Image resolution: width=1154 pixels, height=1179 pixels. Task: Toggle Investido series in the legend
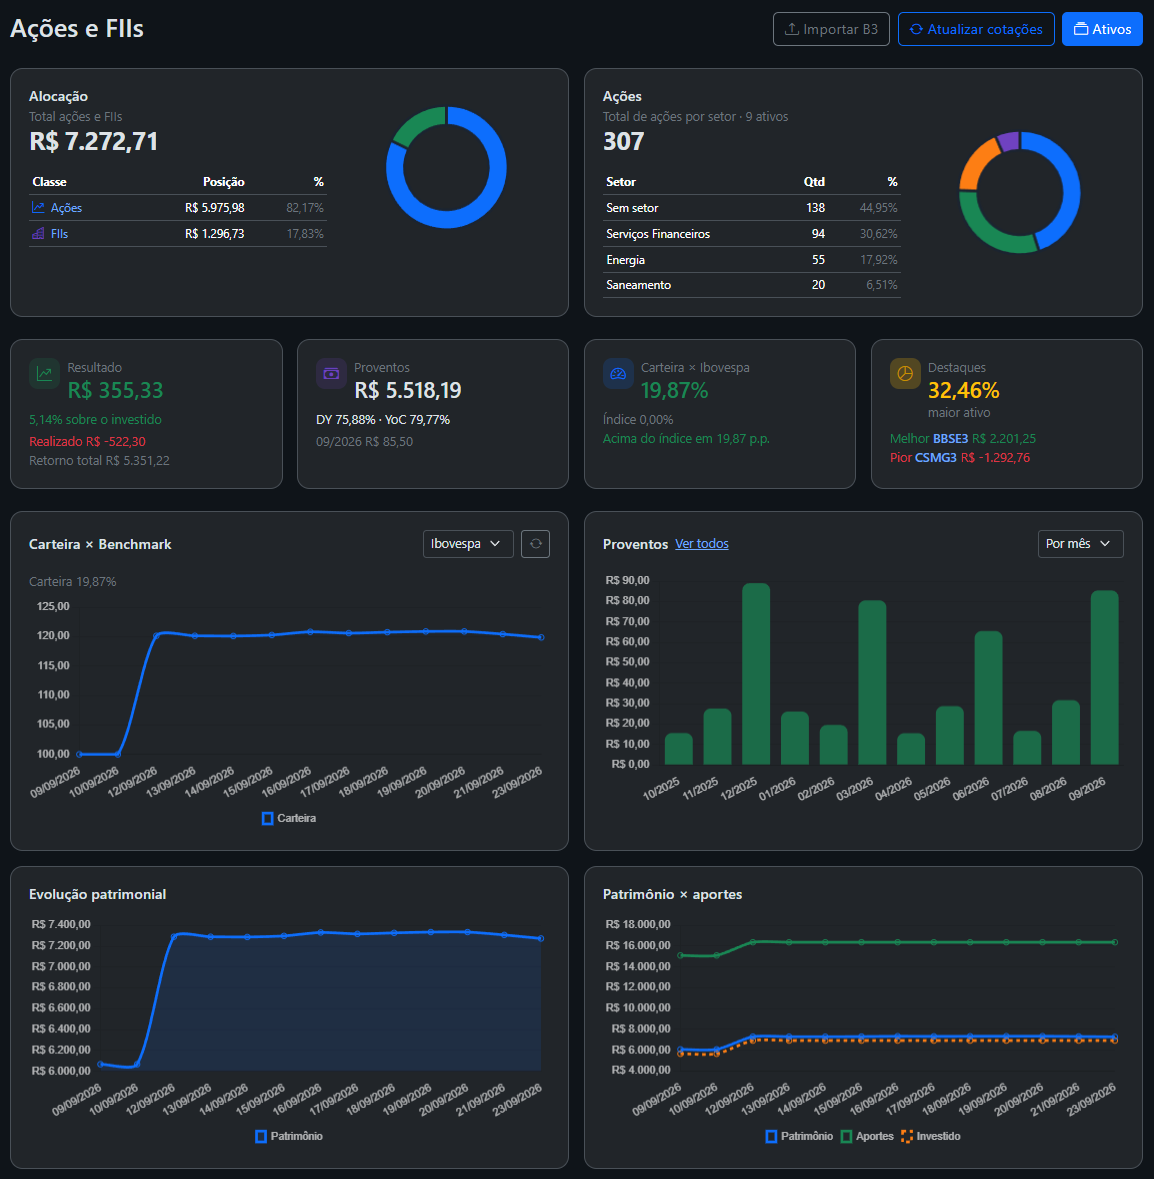click(x=930, y=1136)
